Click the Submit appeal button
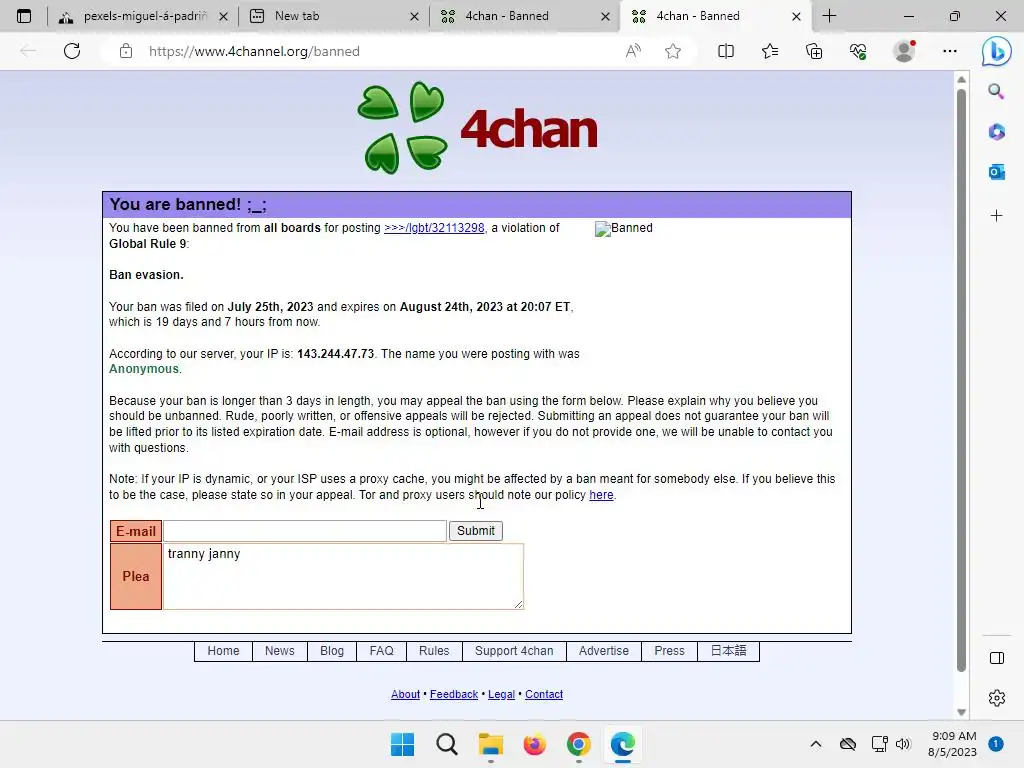Screen dimensions: 1024x768 [475, 531]
